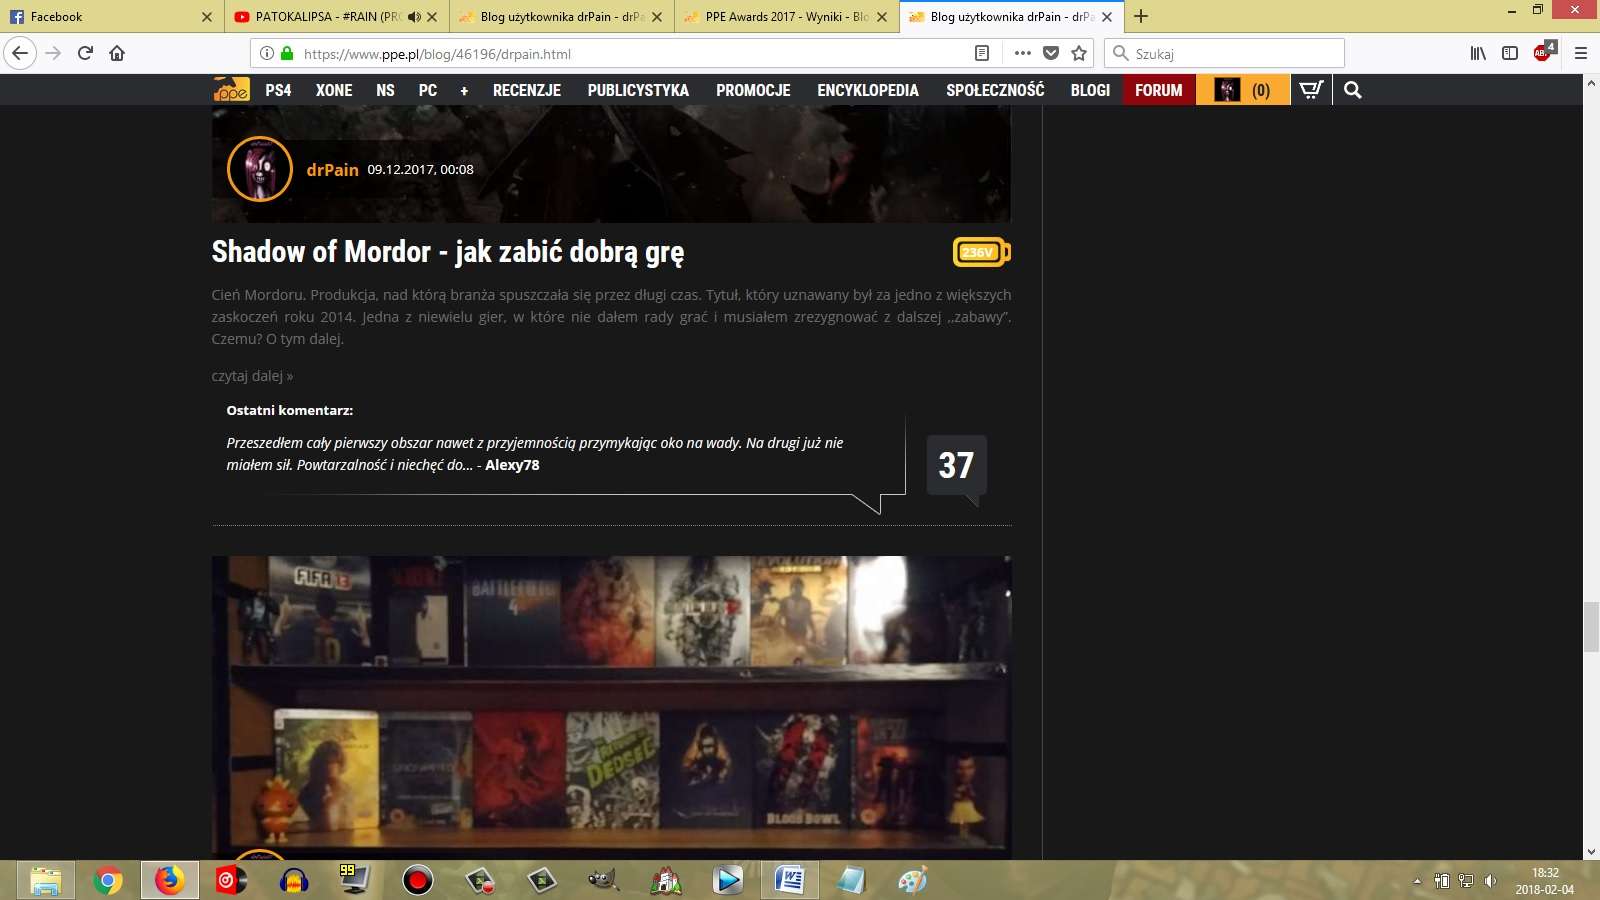
Task: Toggle Firefox reader view icon
Action: pyautogui.click(x=982, y=53)
